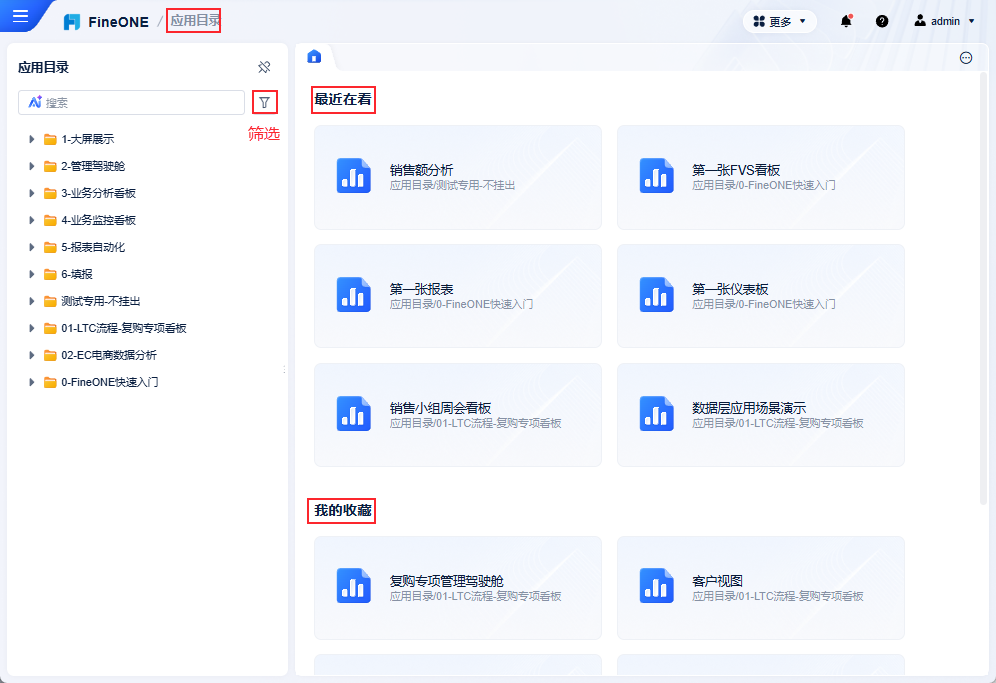The width and height of the screenshot is (996, 683).
Task: Click the 测试专用-不挂出 folder icon
Action: 50,301
